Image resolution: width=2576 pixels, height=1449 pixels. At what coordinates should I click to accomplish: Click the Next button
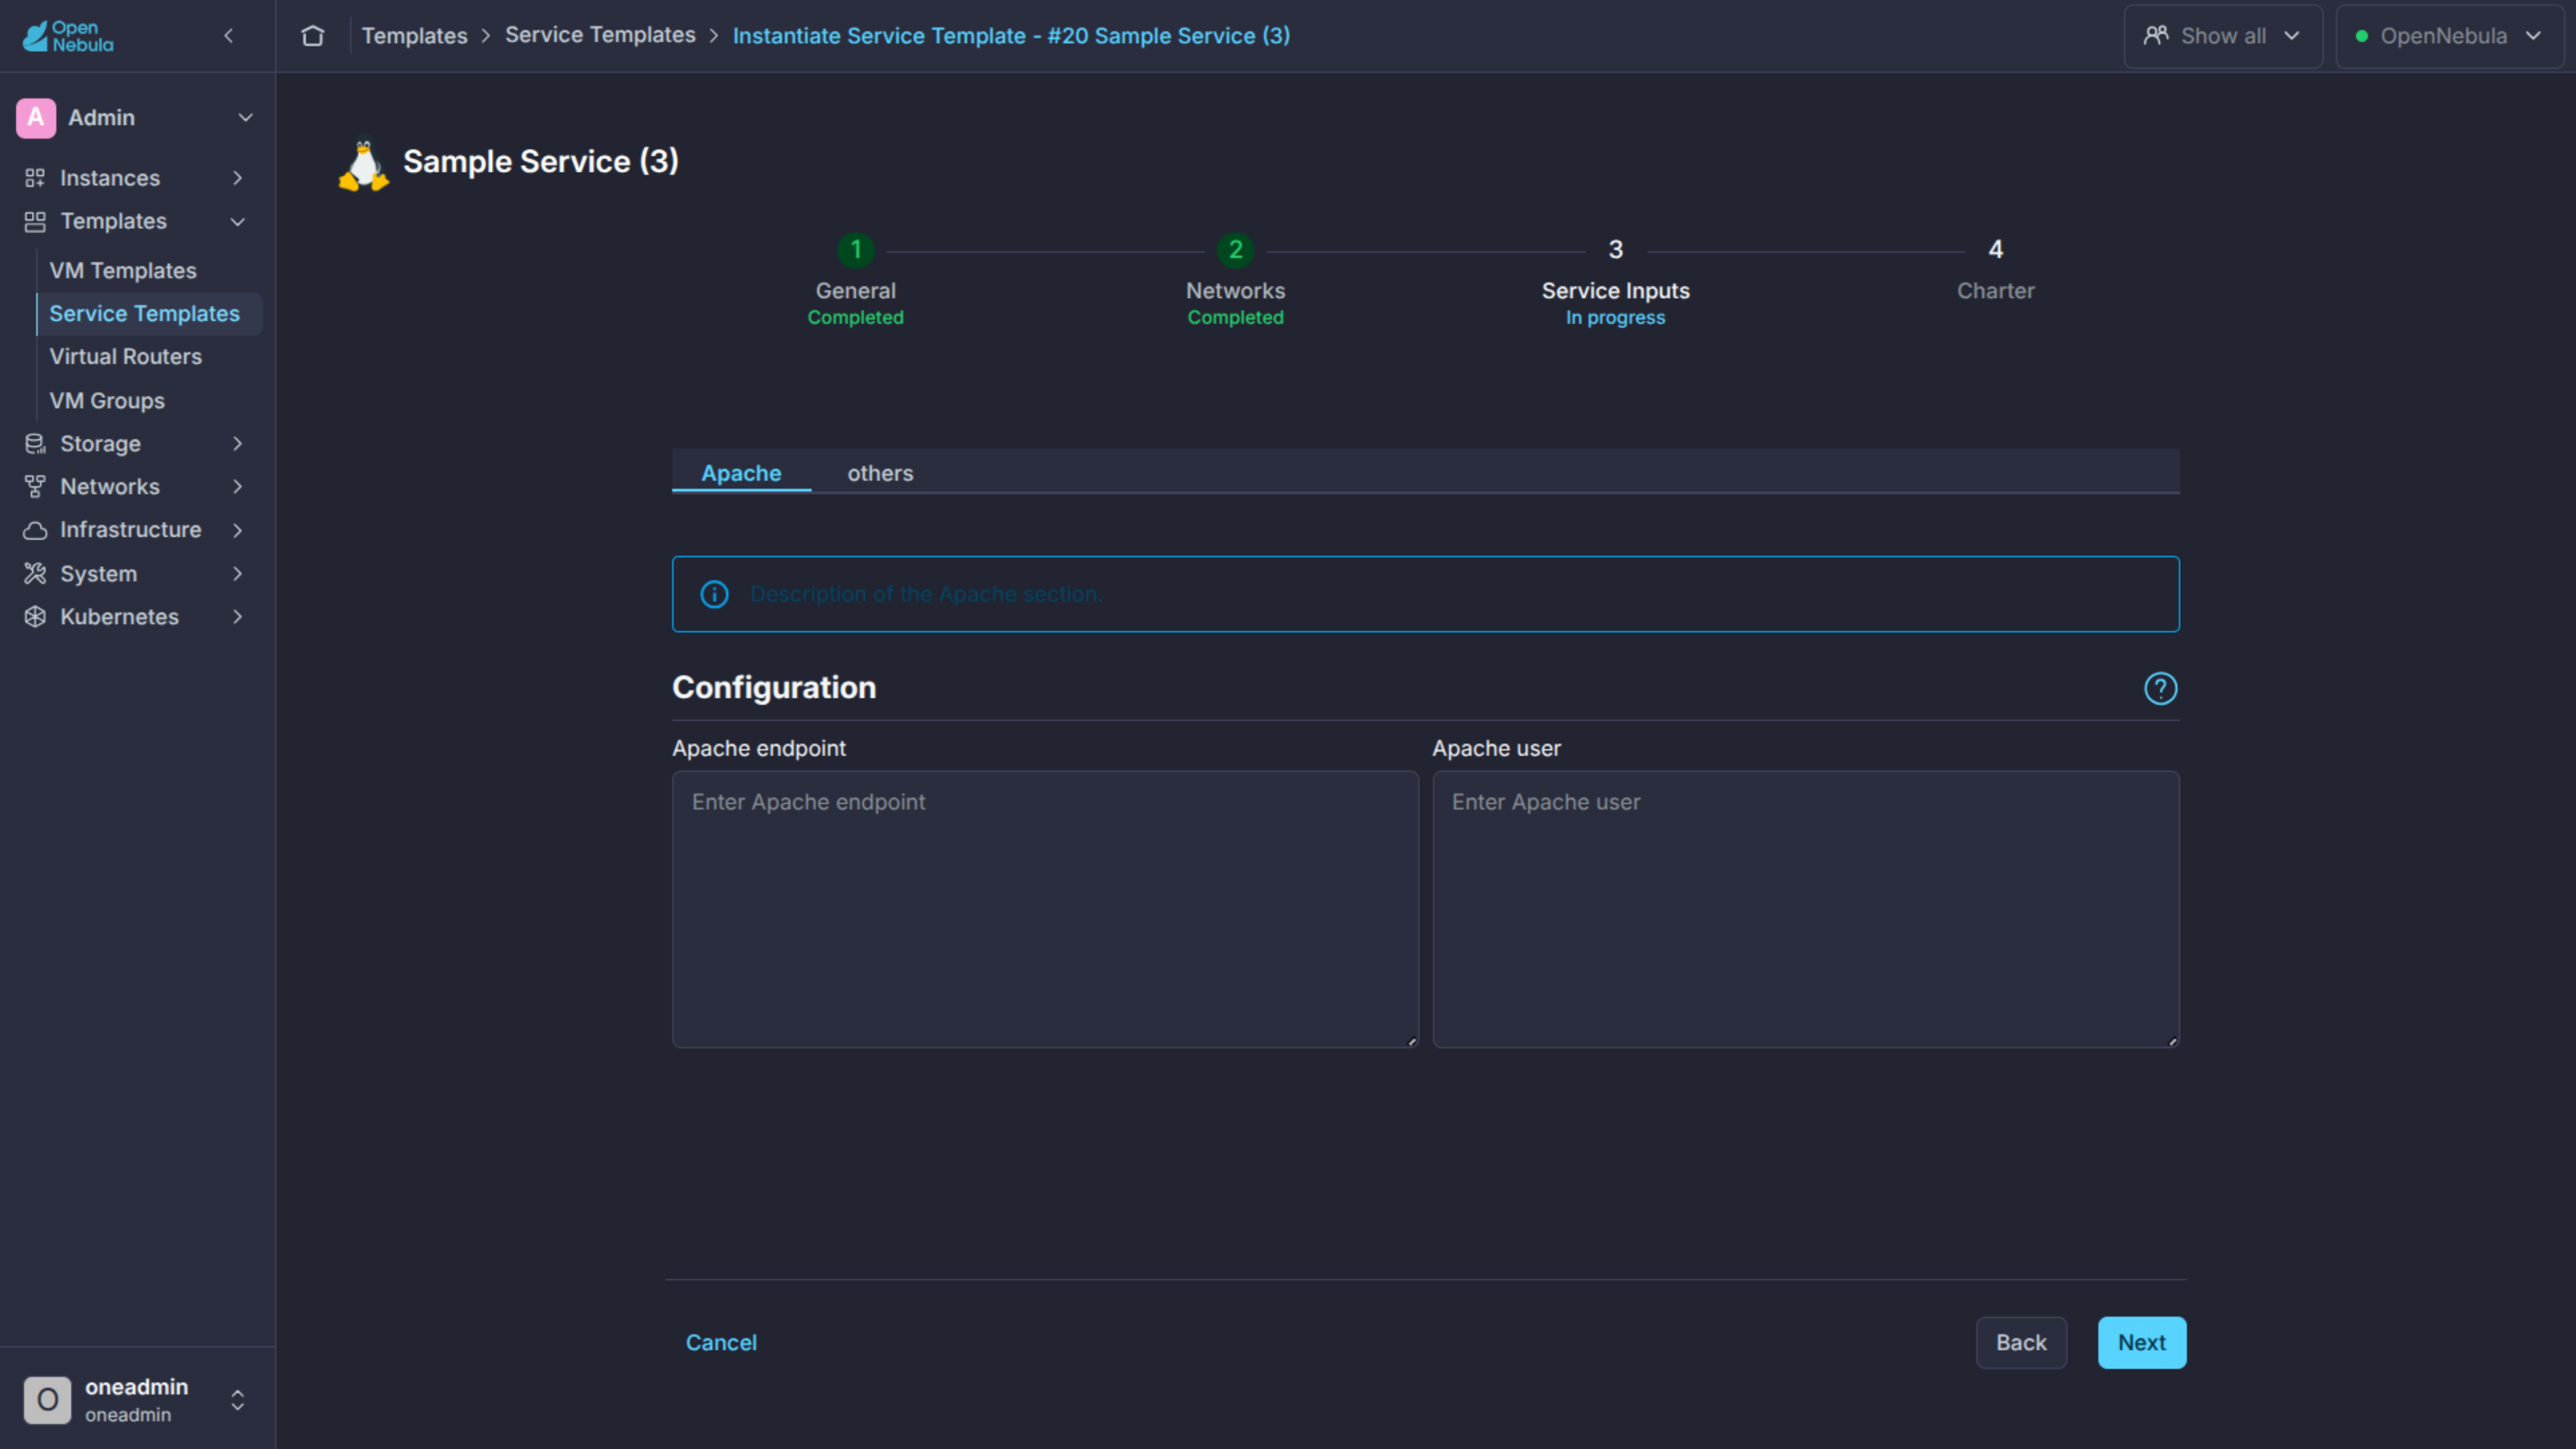tap(2141, 1343)
